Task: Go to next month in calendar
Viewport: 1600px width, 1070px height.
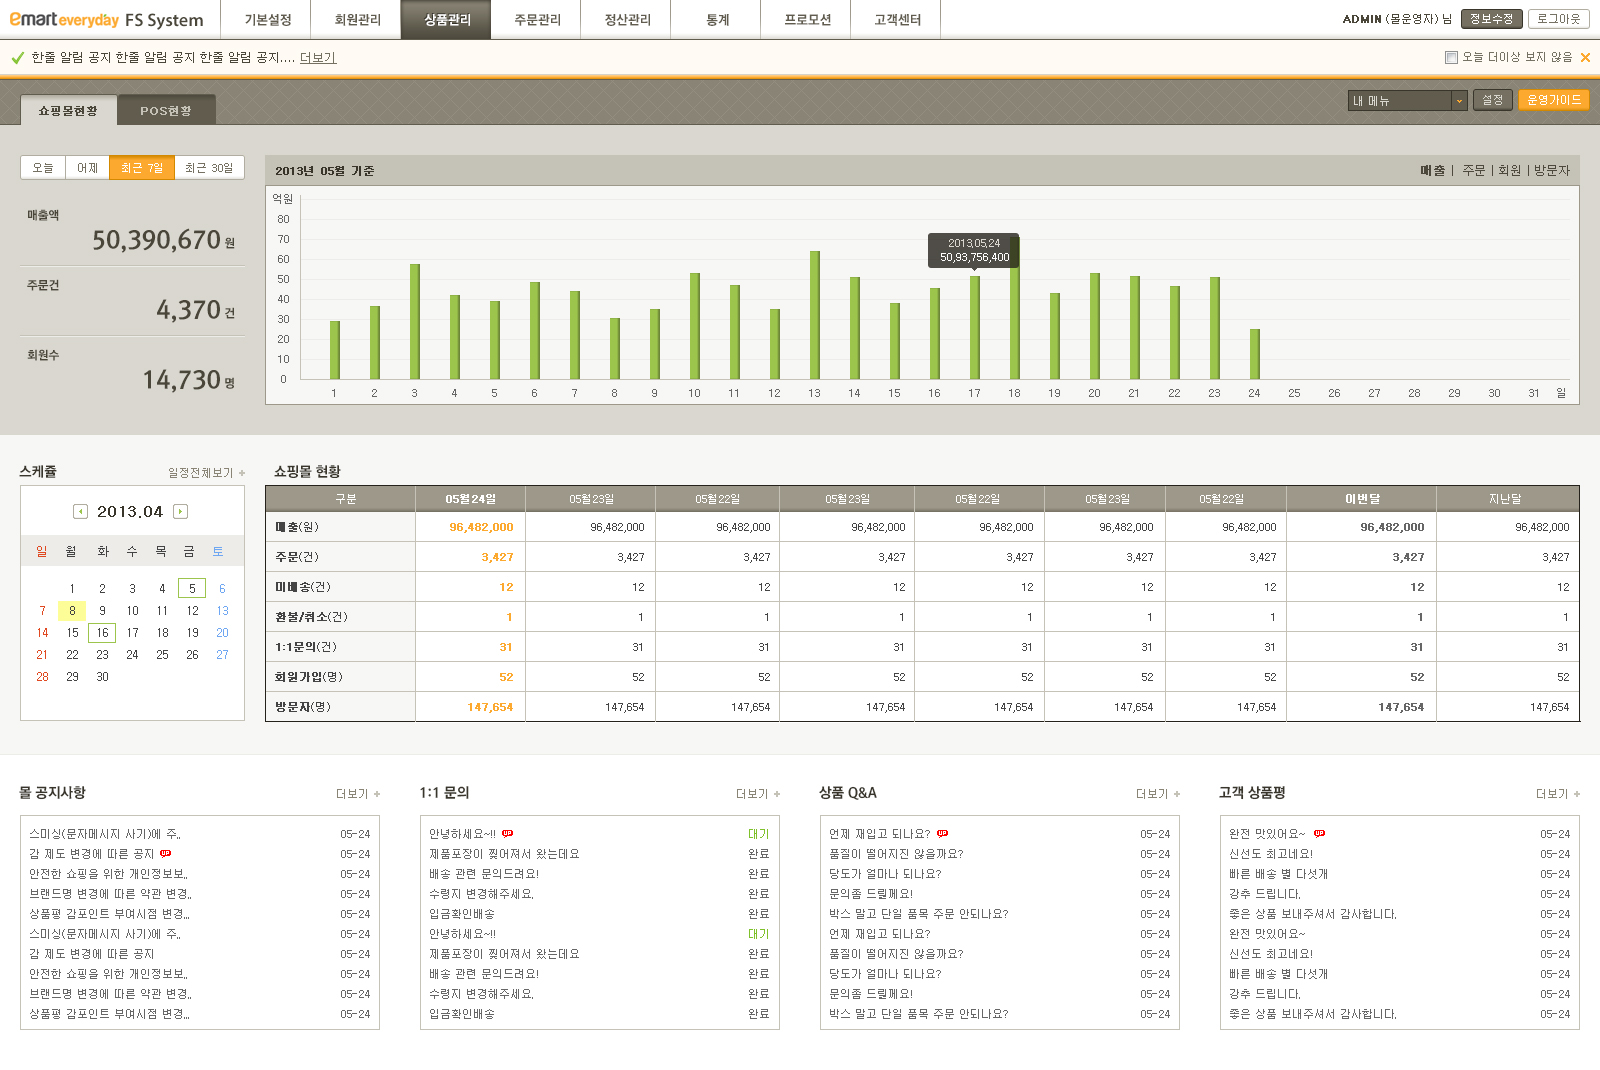Action: 181,512
